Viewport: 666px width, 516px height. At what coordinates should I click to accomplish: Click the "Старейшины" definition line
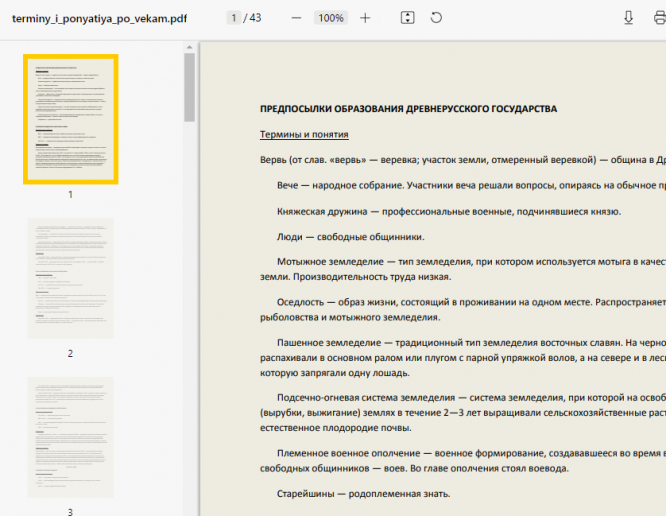coord(363,493)
